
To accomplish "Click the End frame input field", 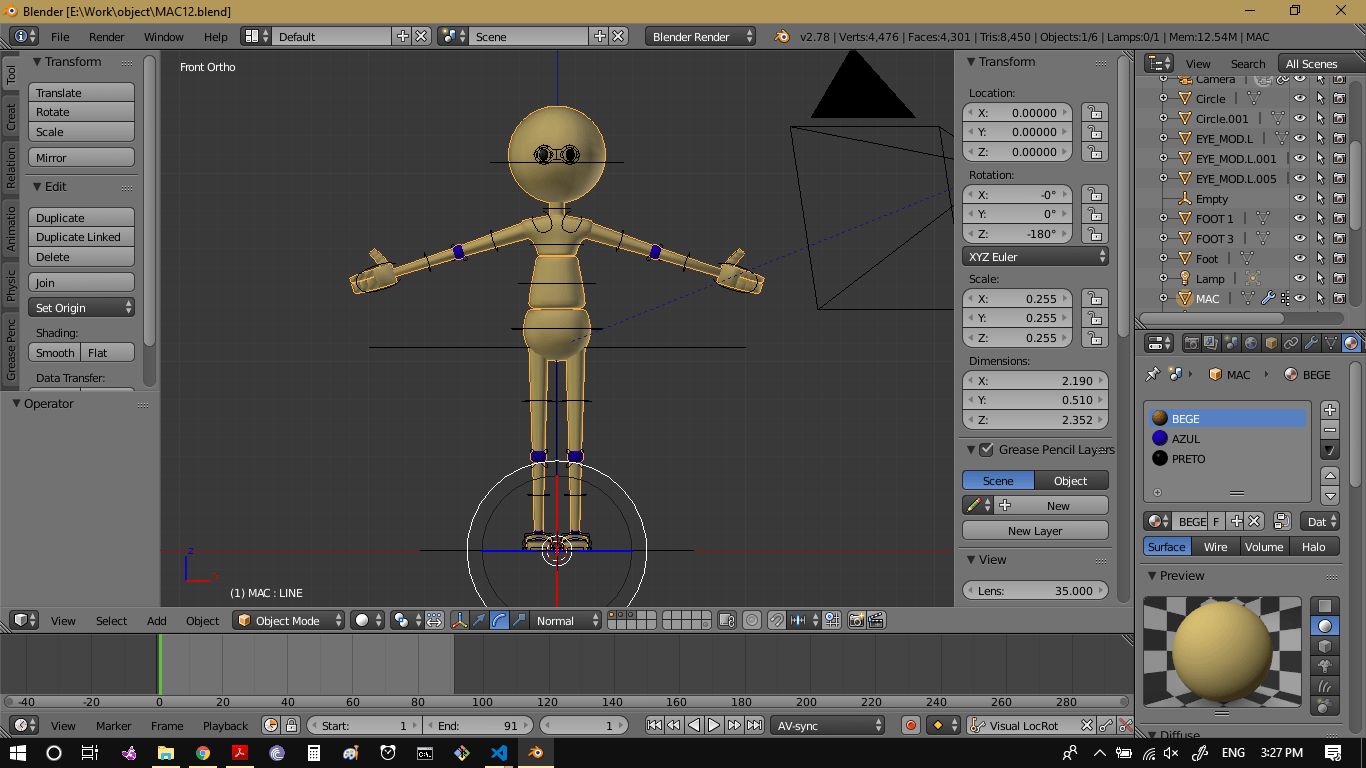I will (476, 726).
